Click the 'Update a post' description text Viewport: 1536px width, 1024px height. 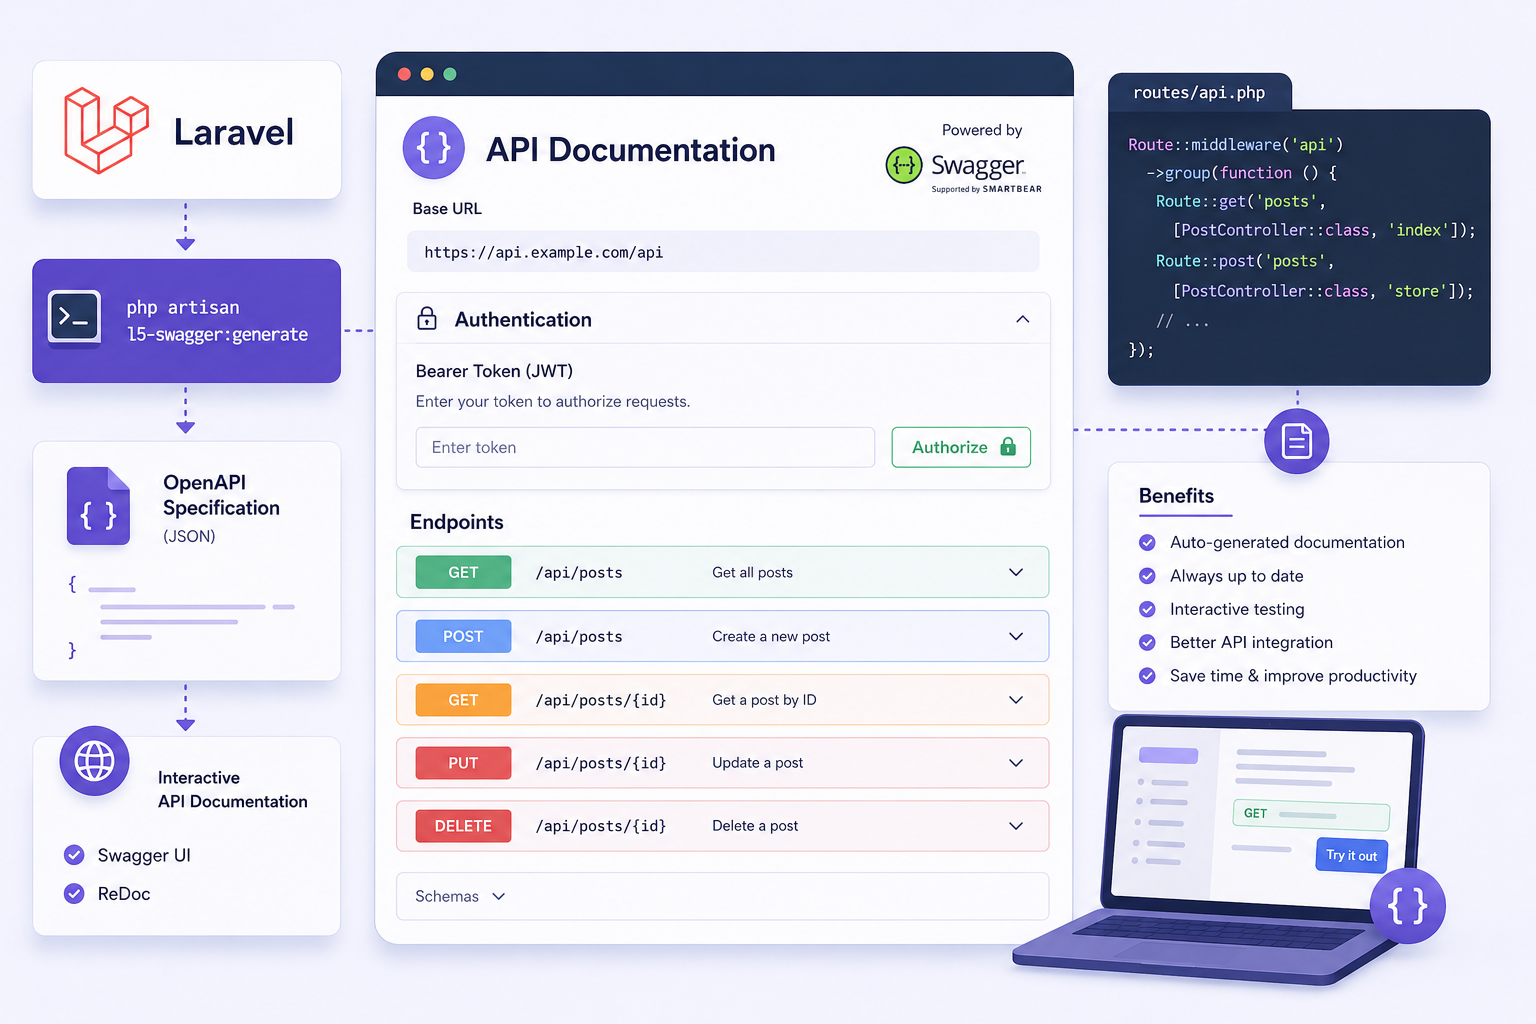tap(757, 763)
